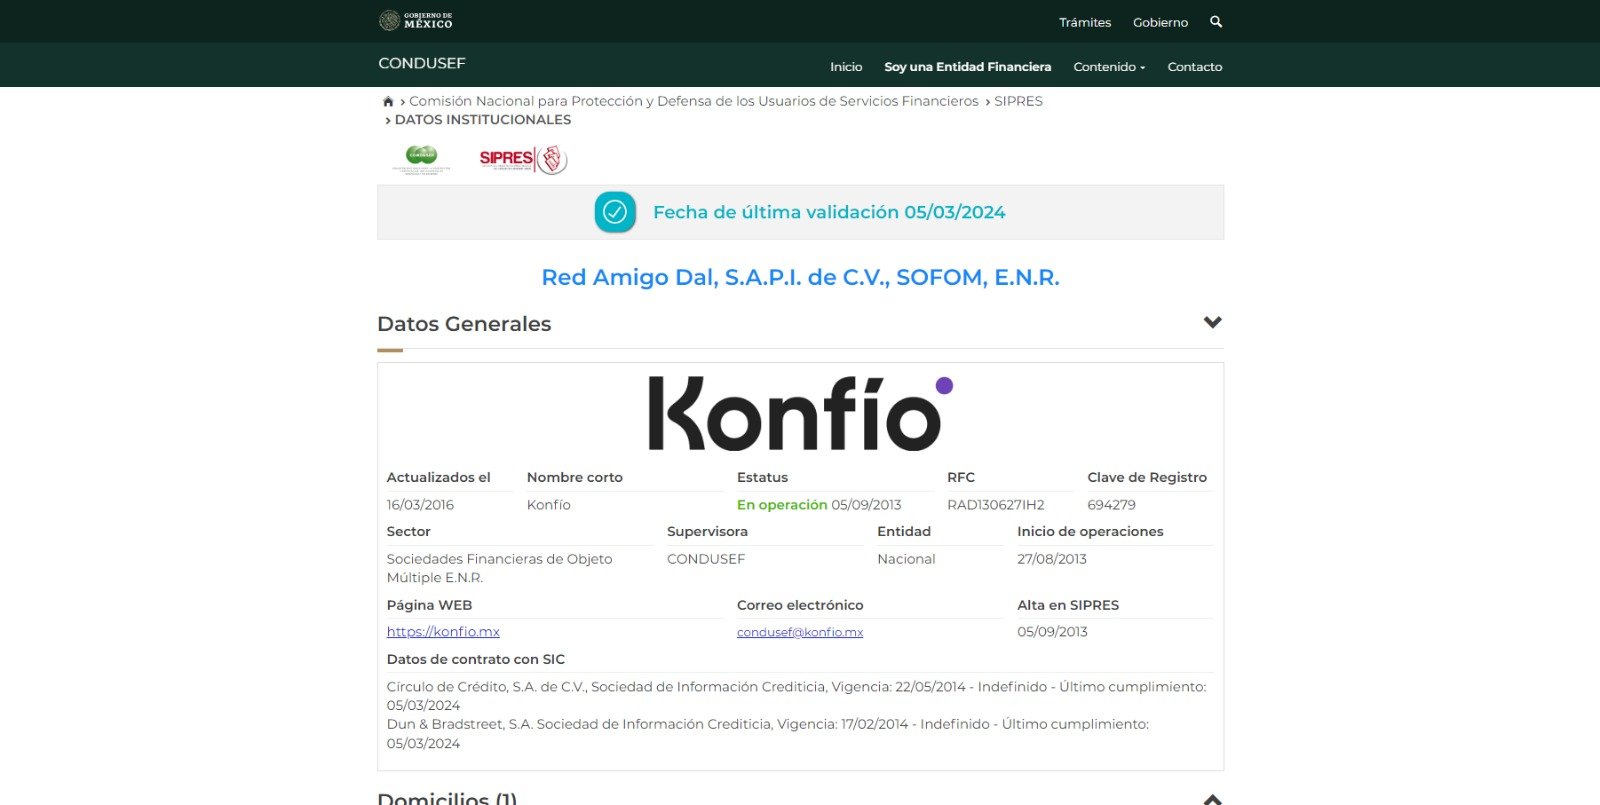Click the CONDUSEF green logo image
Viewport: 1600px width, 805px height.
click(x=421, y=159)
